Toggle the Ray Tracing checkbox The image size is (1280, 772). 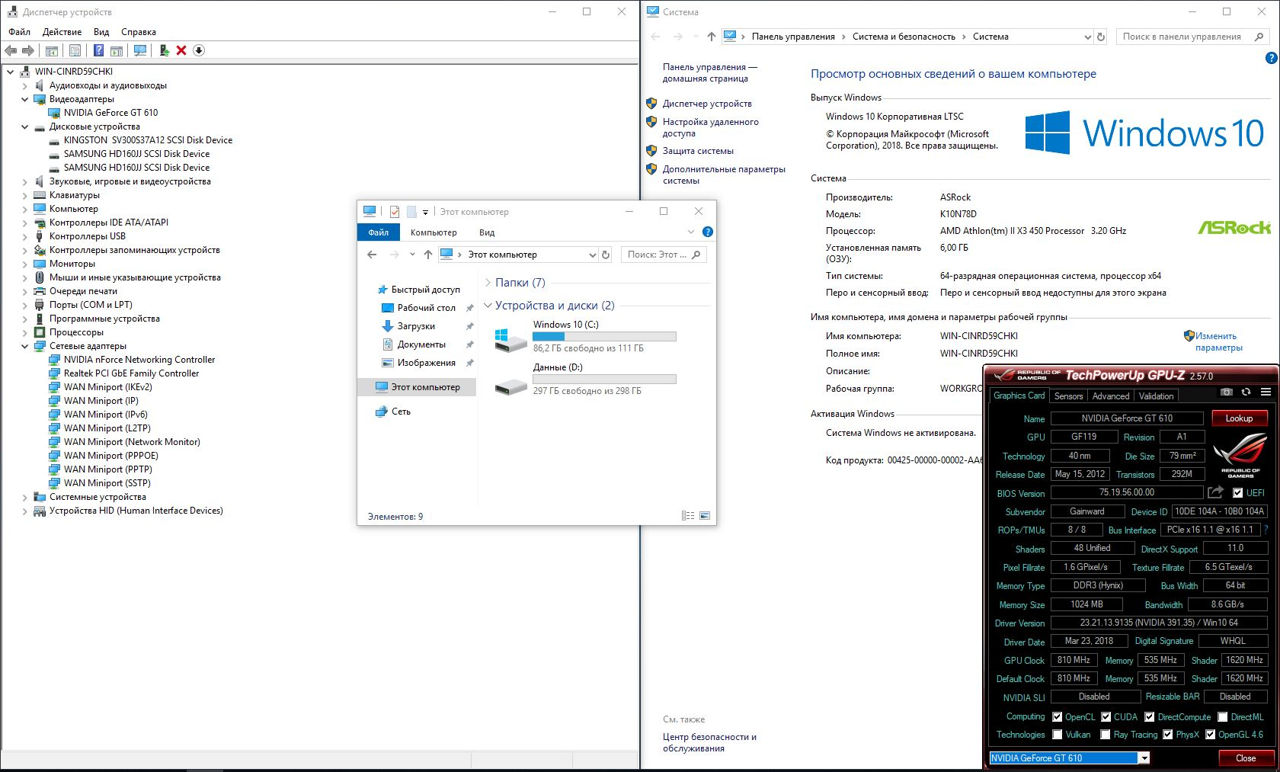click(x=1106, y=734)
